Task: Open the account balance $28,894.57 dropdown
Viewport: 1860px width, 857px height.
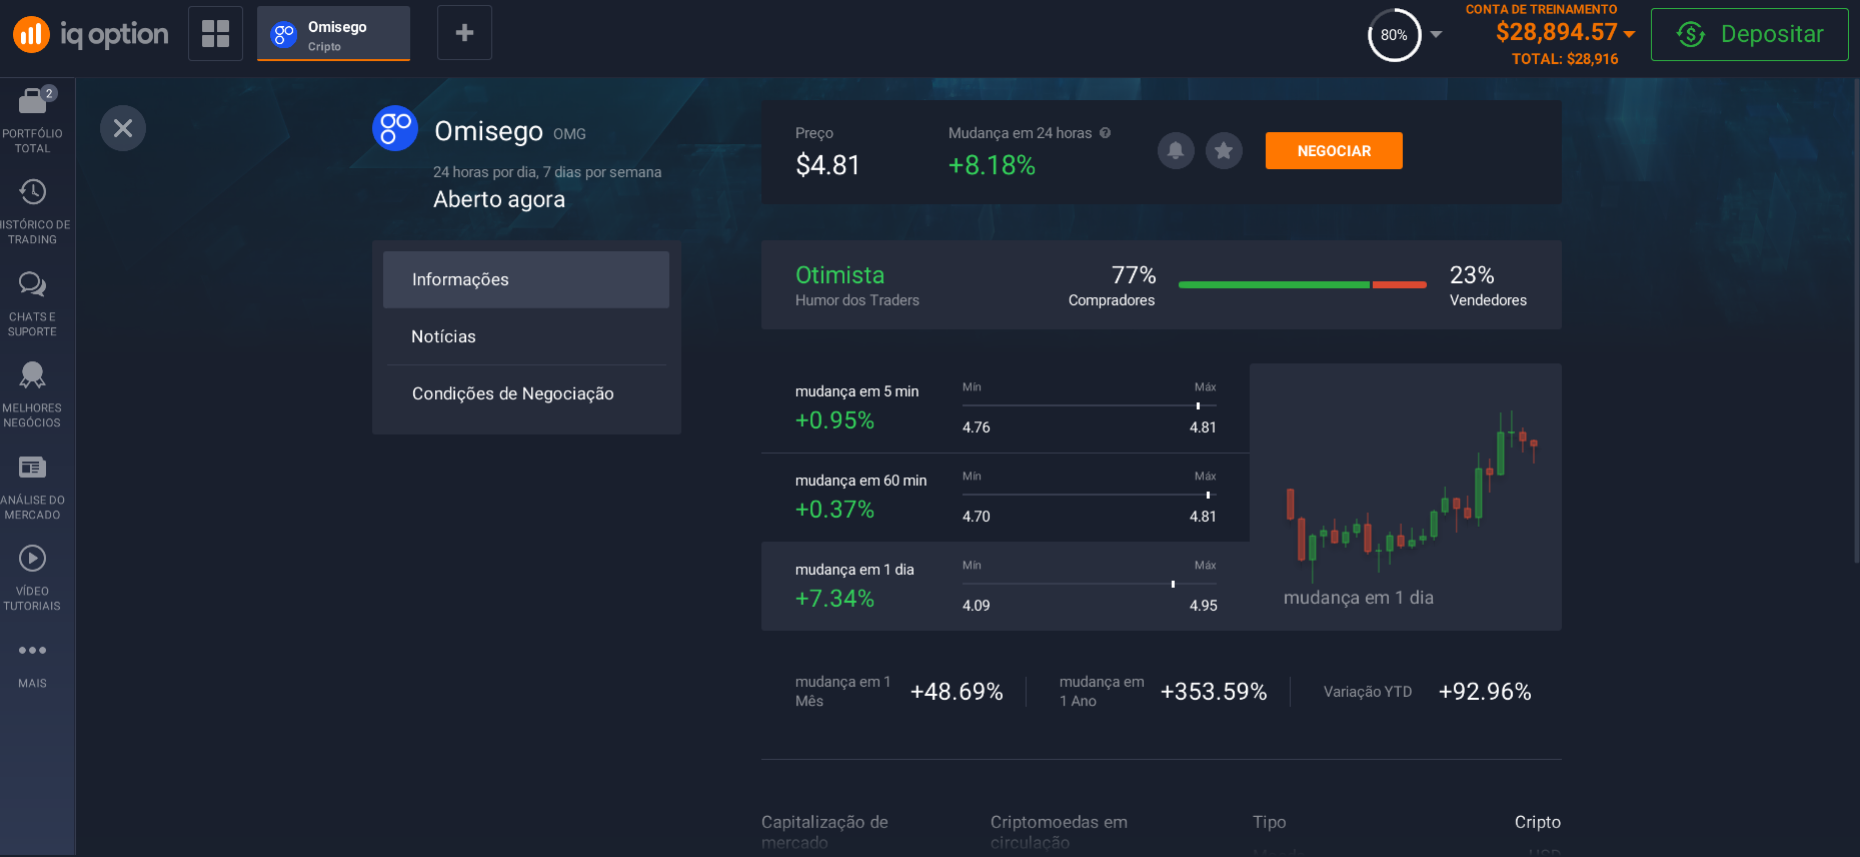Action: tap(1565, 32)
